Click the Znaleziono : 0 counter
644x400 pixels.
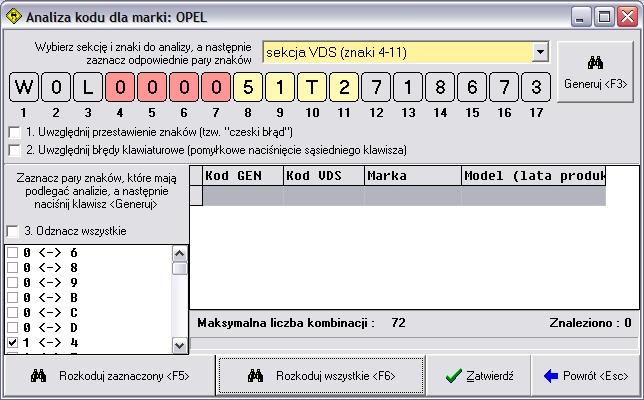(x=590, y=323)
